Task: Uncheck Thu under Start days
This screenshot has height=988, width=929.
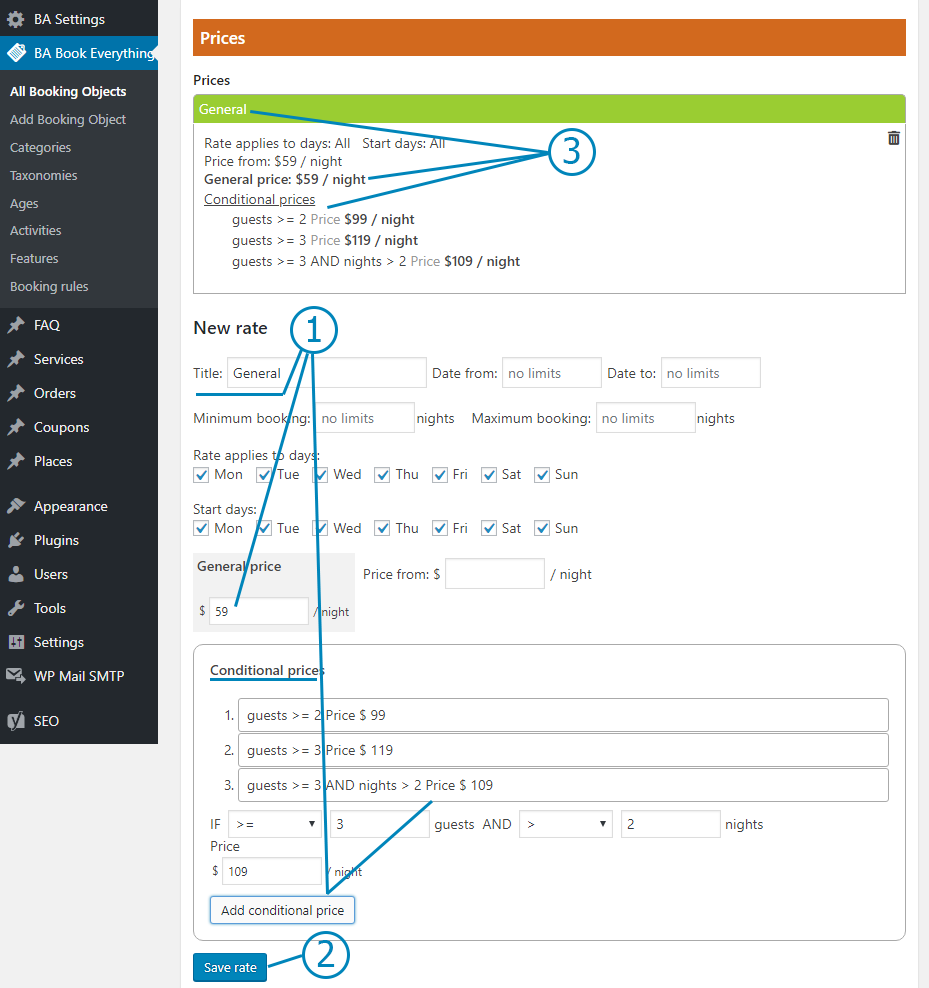Action: [x=382, y=529]
